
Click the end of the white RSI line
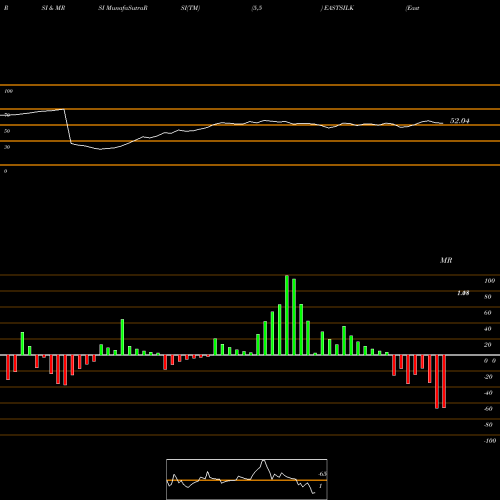click(443, 123)
